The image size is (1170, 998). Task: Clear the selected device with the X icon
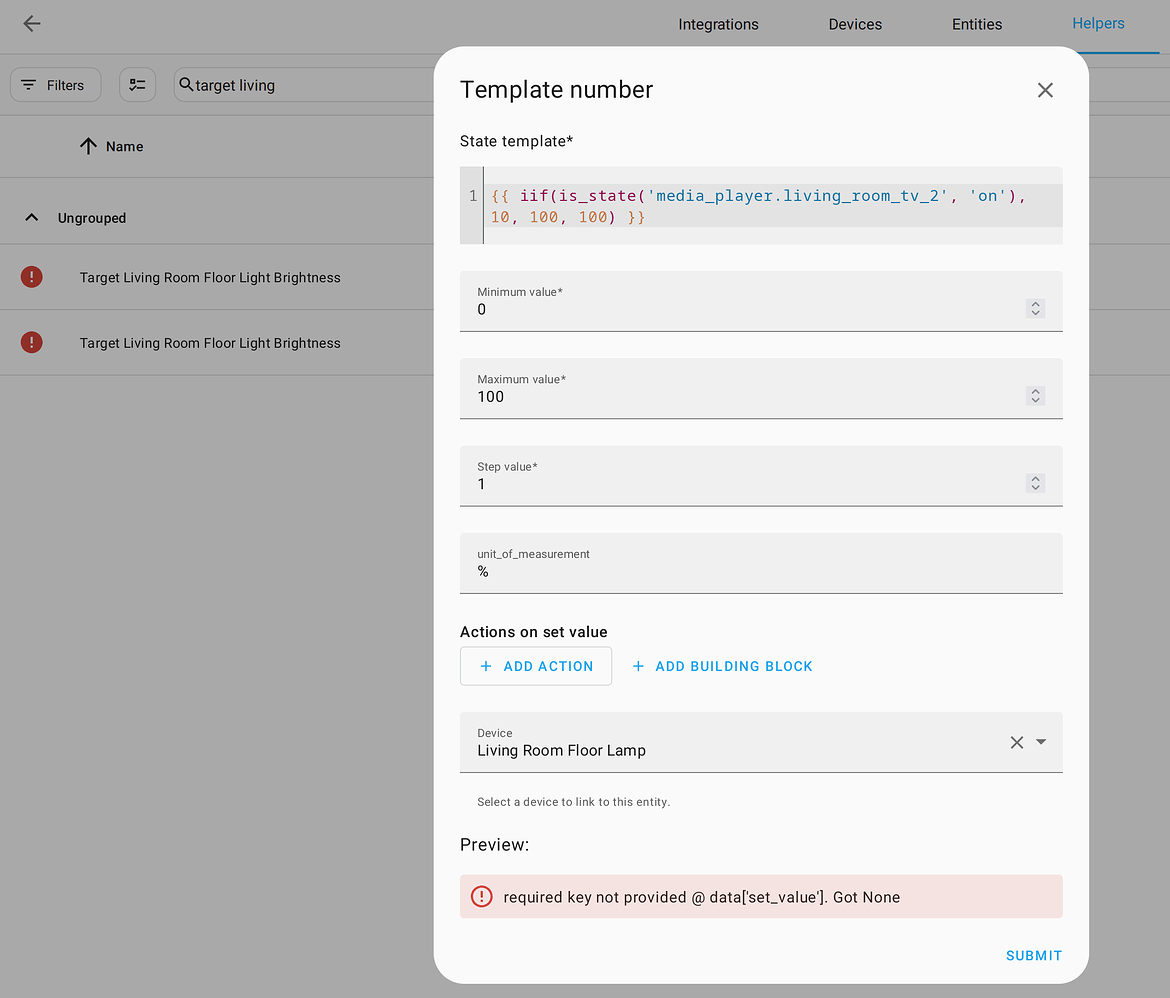coord(1017,742)
